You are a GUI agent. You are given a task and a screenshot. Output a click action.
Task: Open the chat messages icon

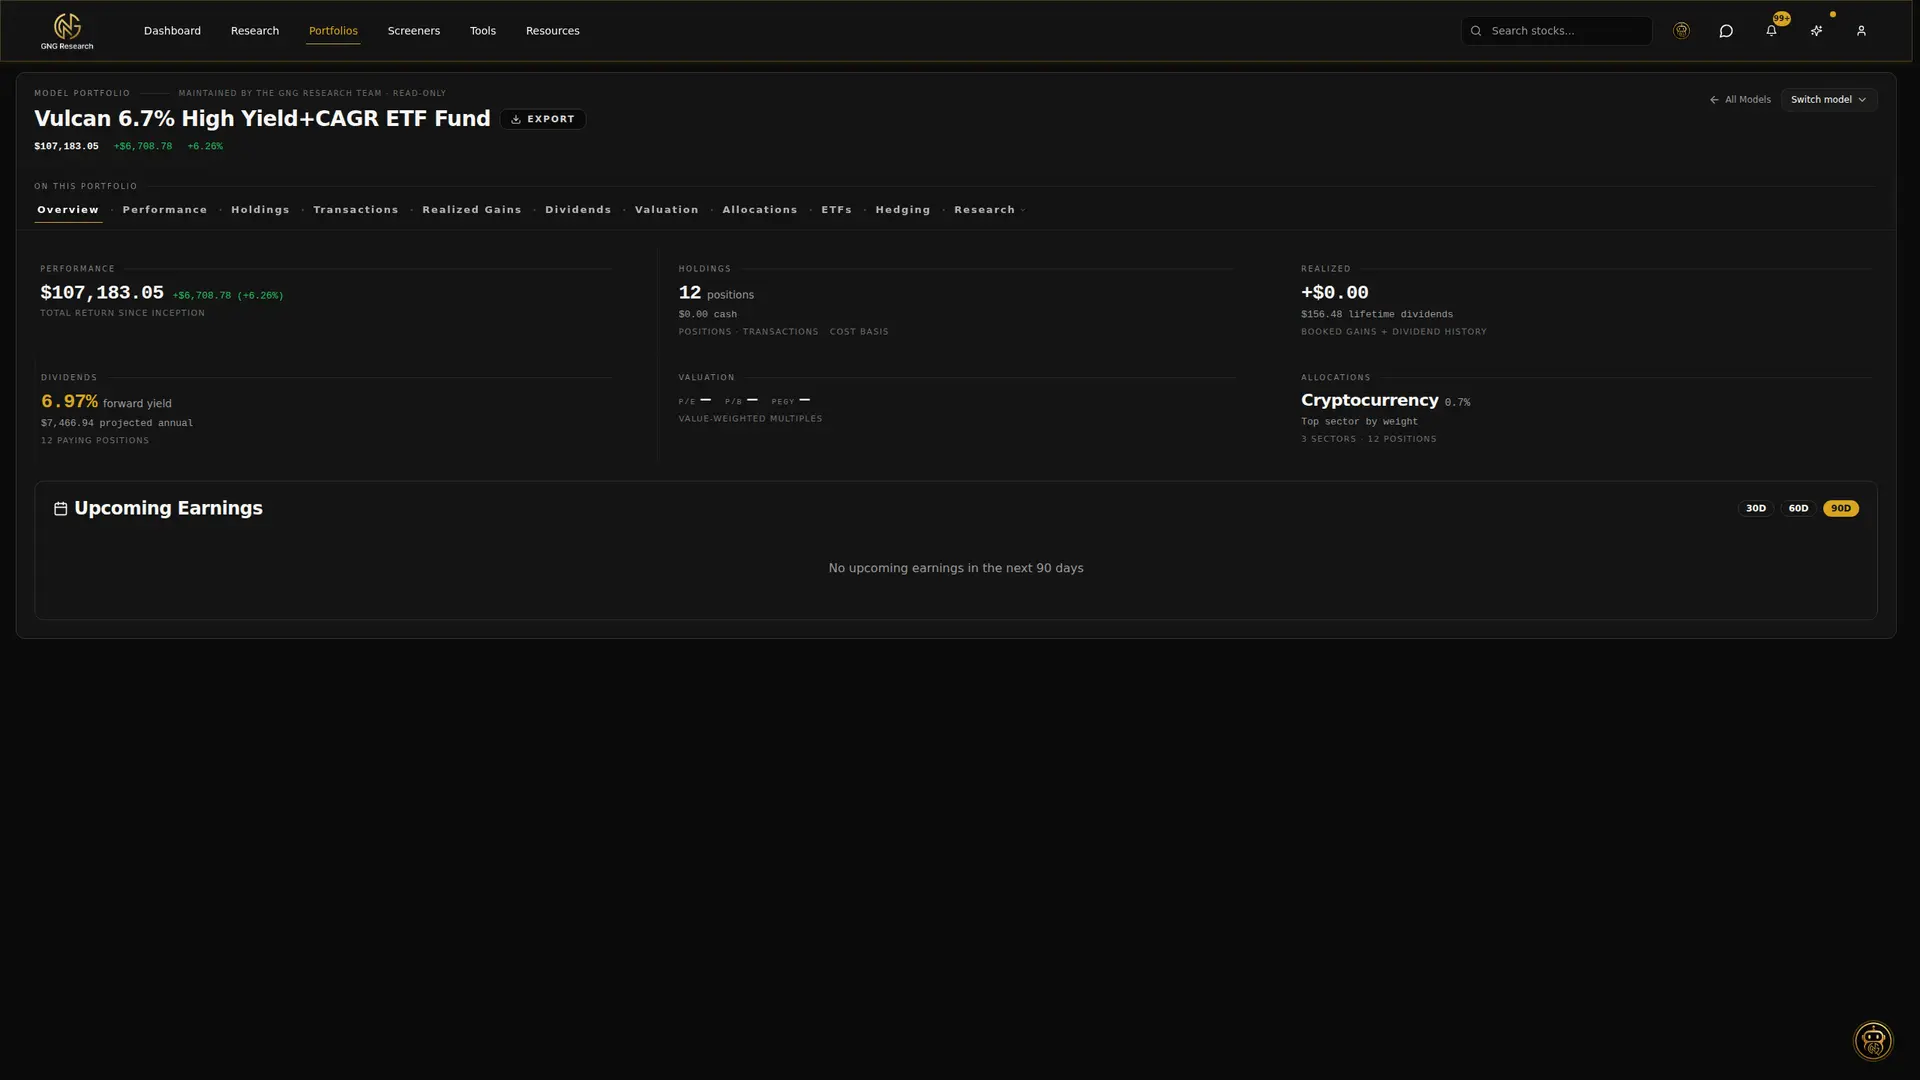pyautogui.click(x=1726, y=31)
